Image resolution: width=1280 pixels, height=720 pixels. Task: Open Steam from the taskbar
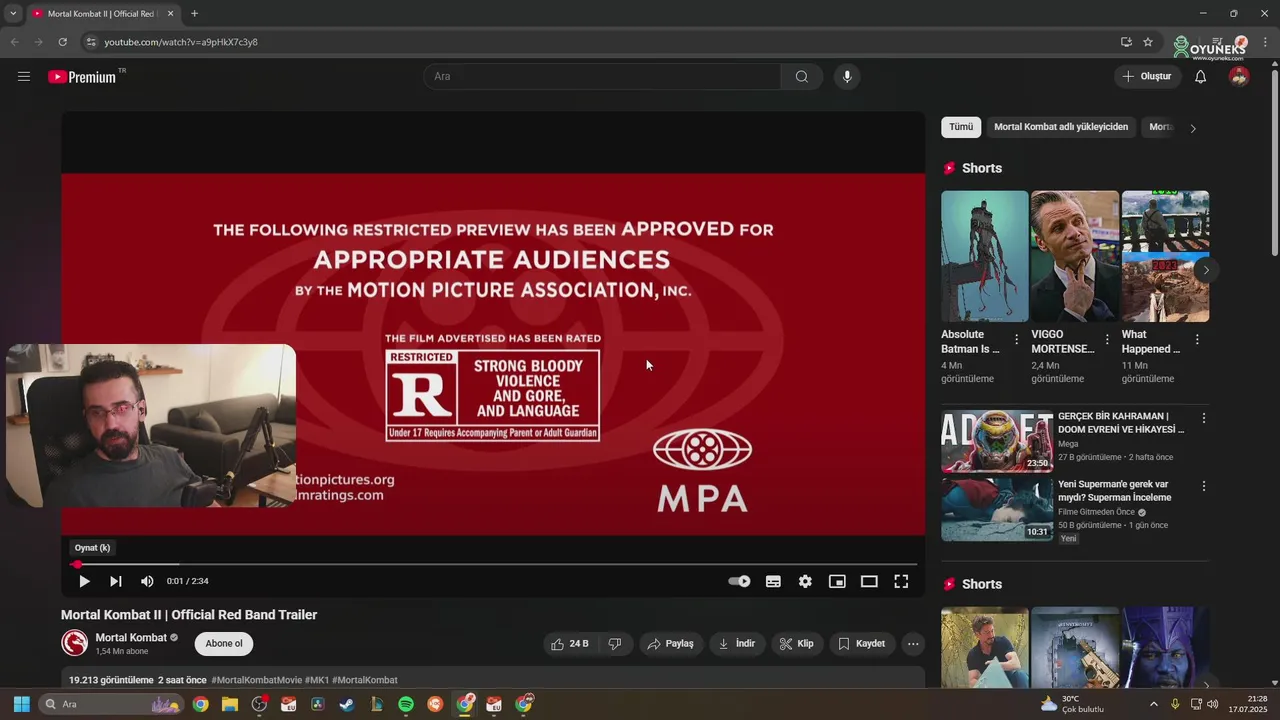coord(346,704)
